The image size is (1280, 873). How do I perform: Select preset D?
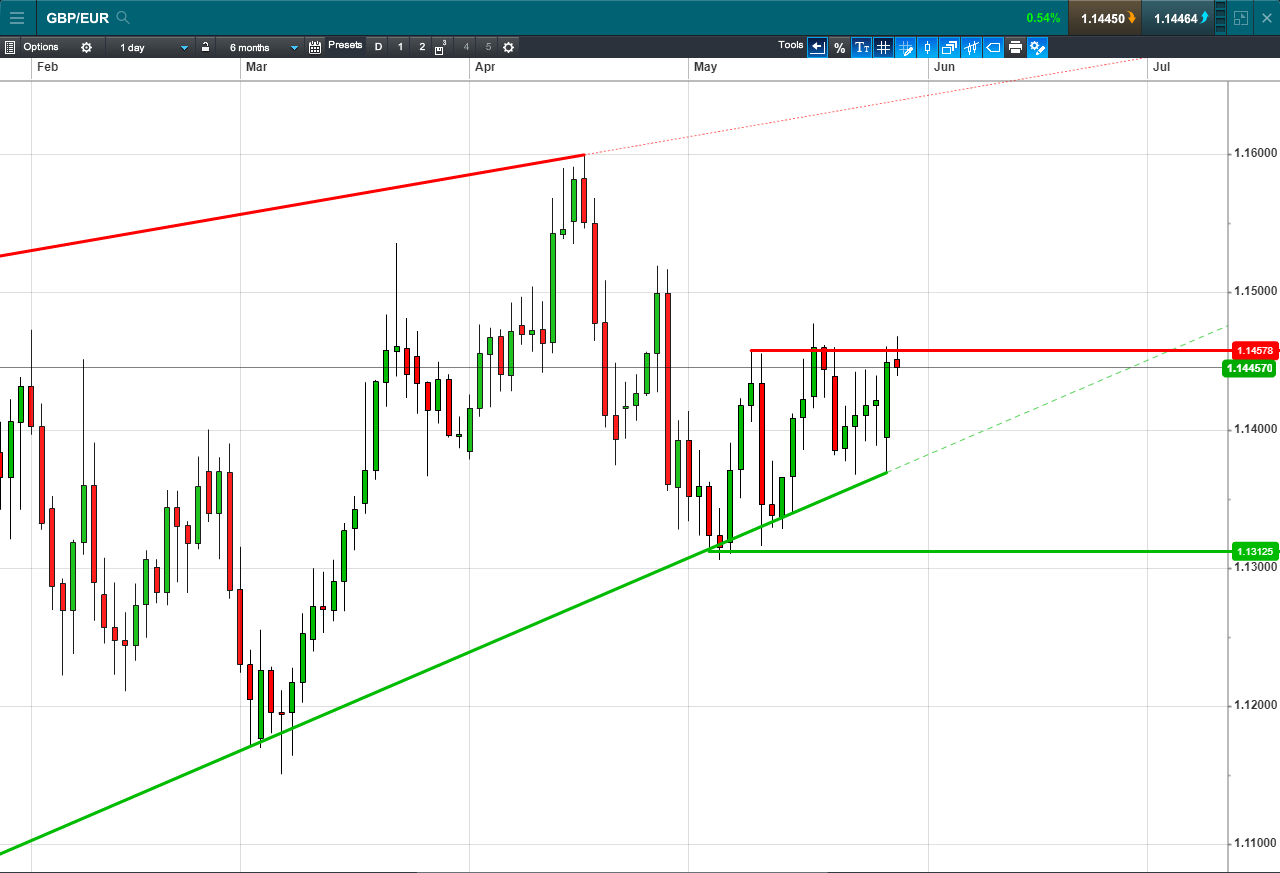[378, 47]
